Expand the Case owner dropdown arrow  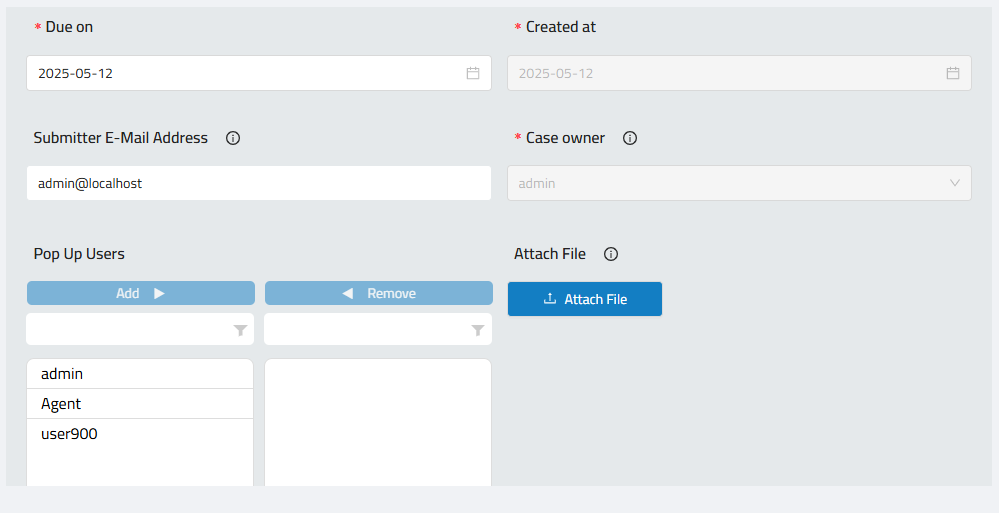(954, 183)
